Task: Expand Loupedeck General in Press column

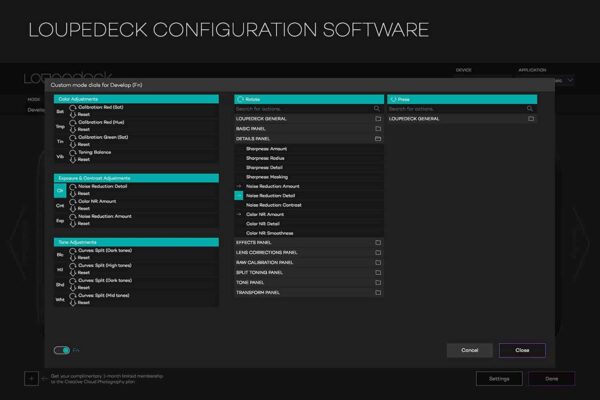Action: click(531, 119)
